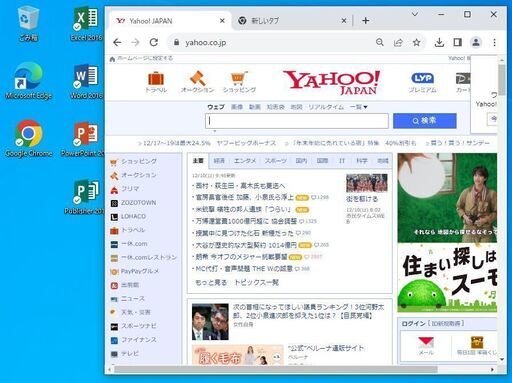Select the IT news tab

click(342, 161)
